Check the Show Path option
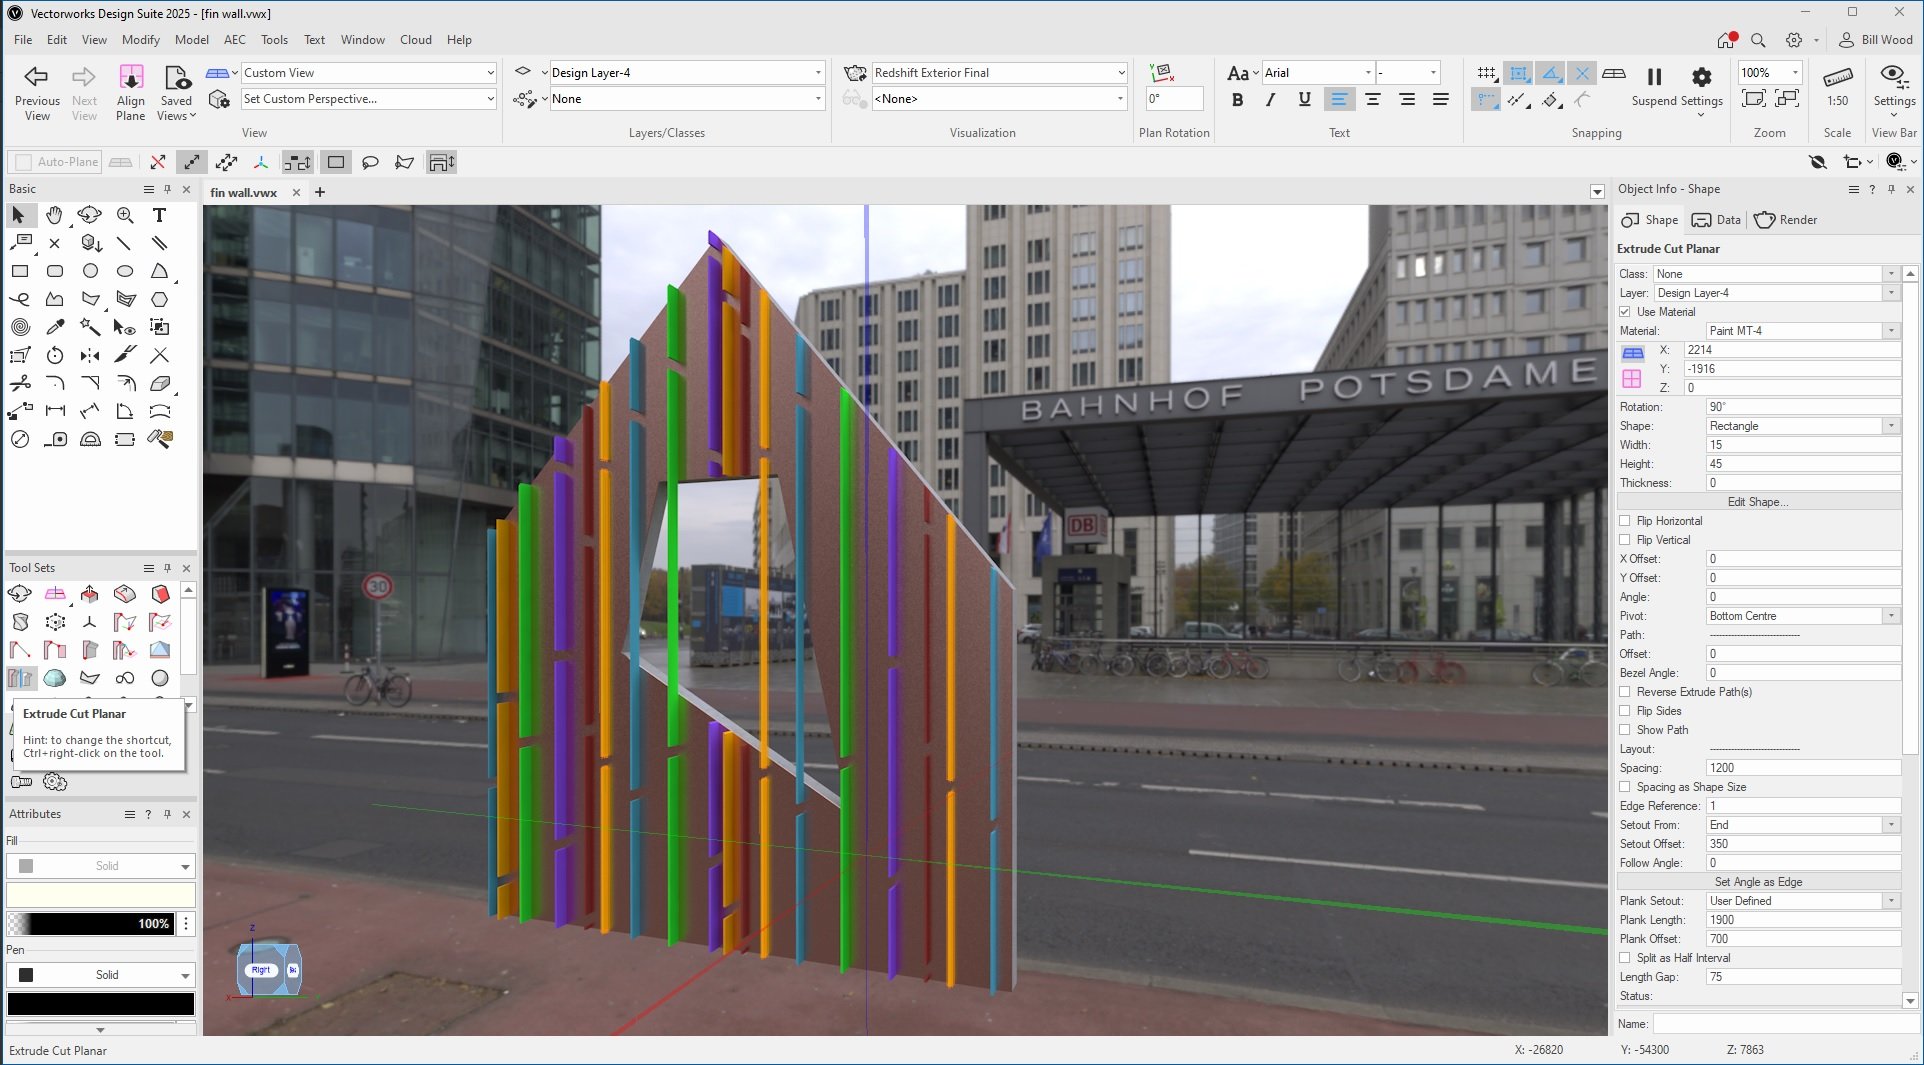Image resolution: width=1924 pixels, height=1065 pixels. coord(1625,730)
